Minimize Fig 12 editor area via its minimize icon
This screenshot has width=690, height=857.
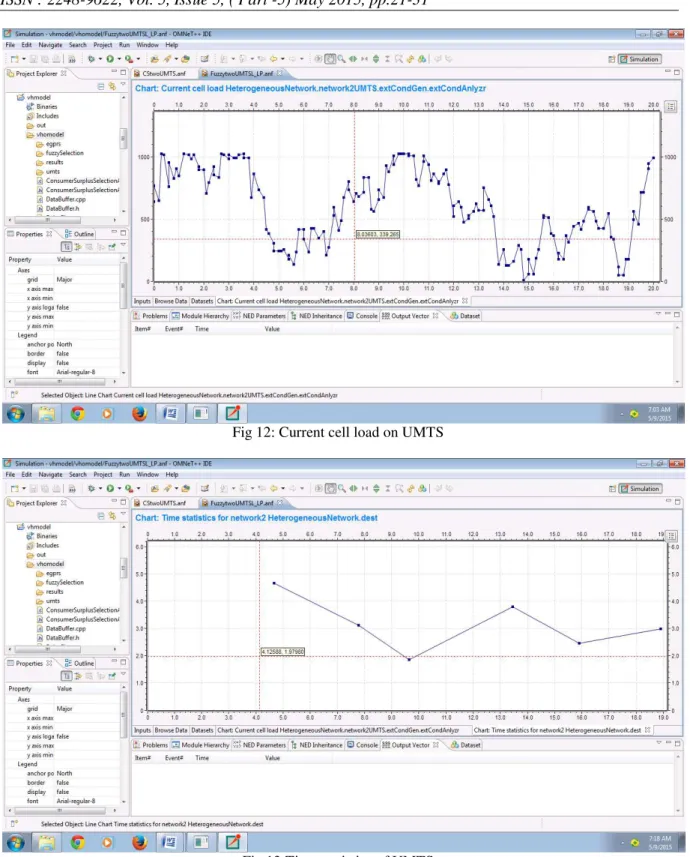(x=668, y=72)
